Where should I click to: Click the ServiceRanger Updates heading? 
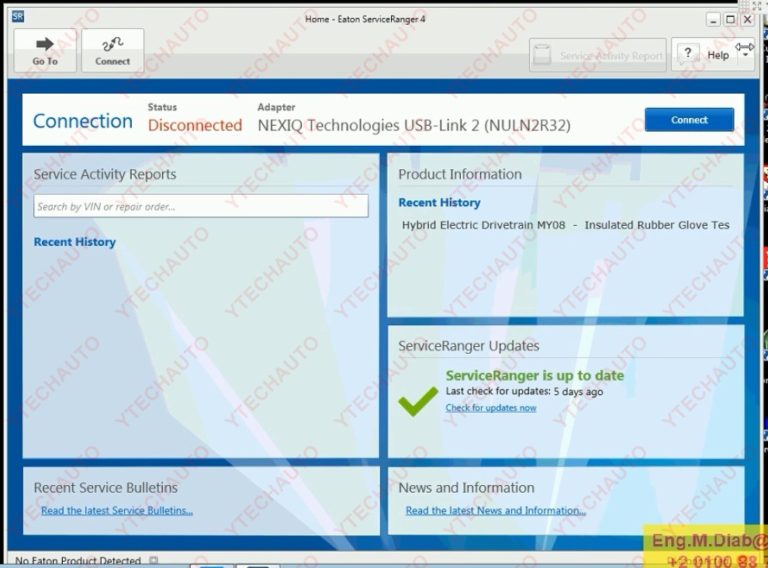(469, 346)
